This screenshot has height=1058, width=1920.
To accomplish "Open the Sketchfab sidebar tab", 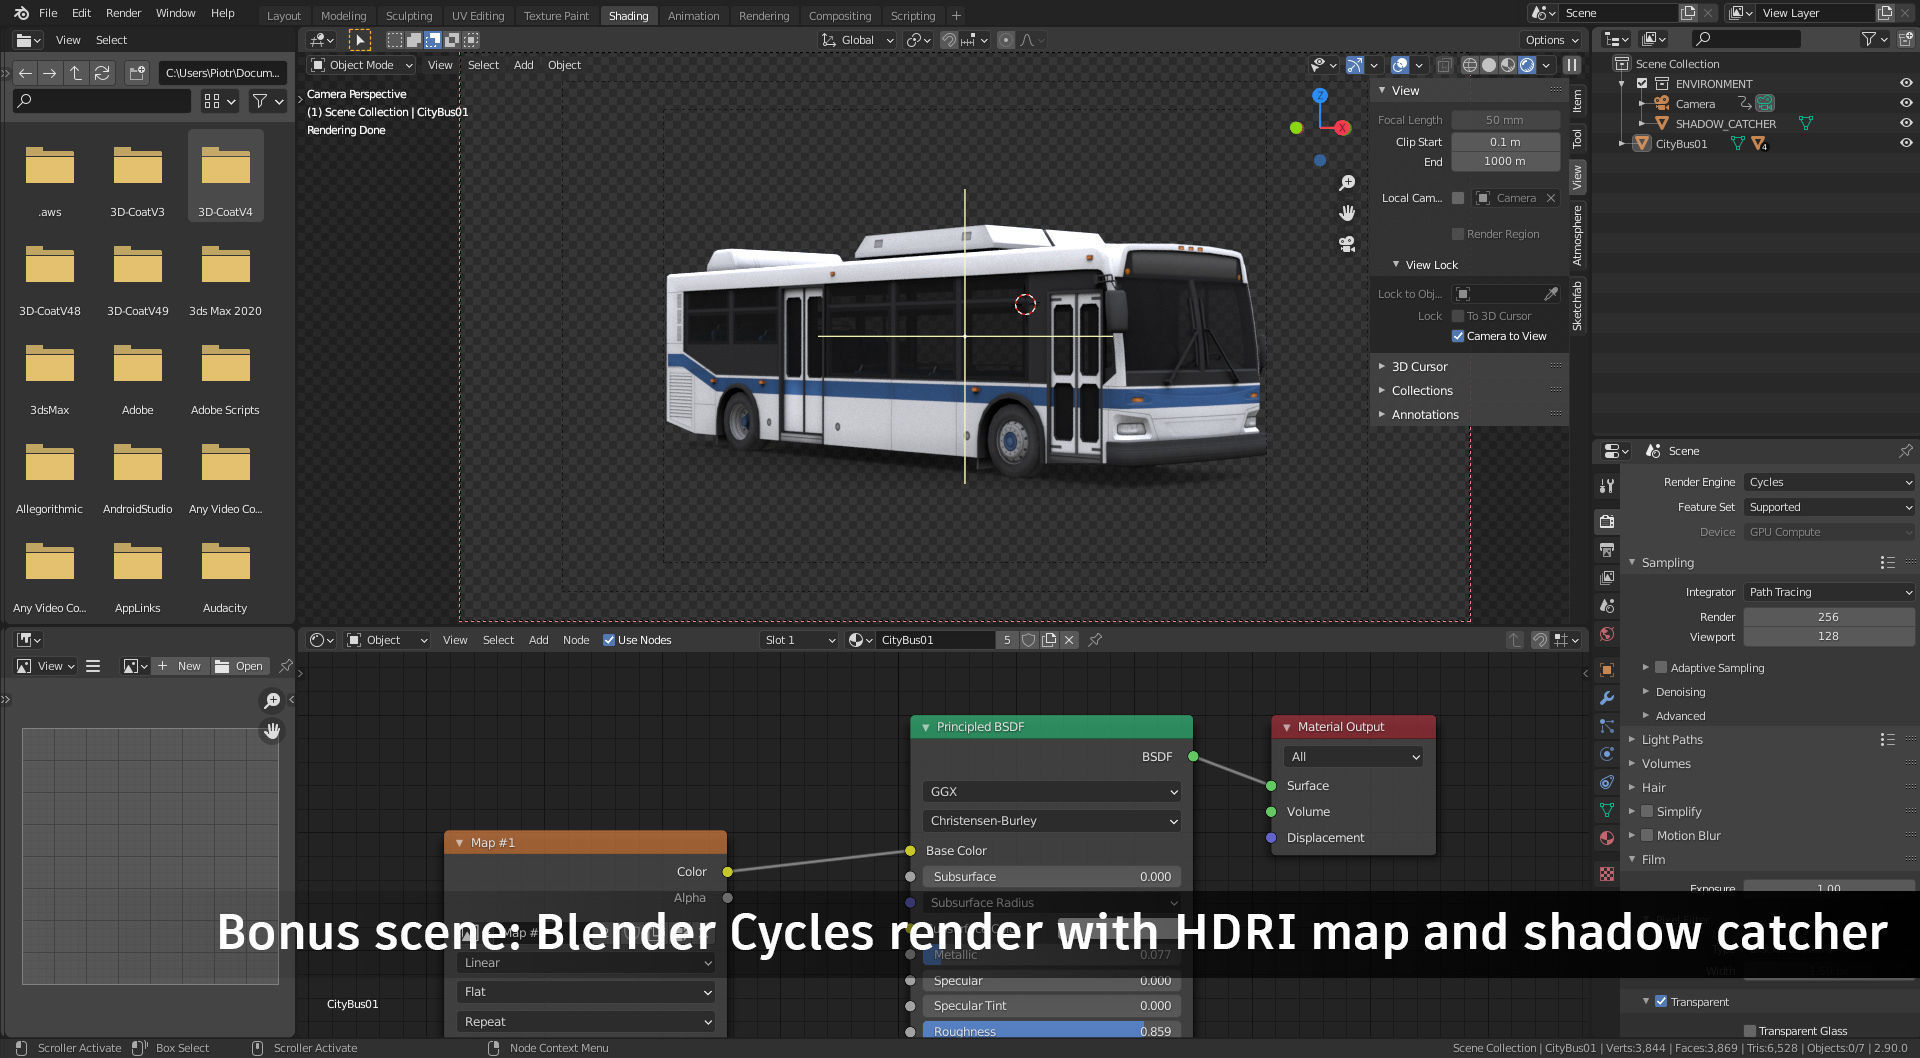I will [x=1577, y=305].
